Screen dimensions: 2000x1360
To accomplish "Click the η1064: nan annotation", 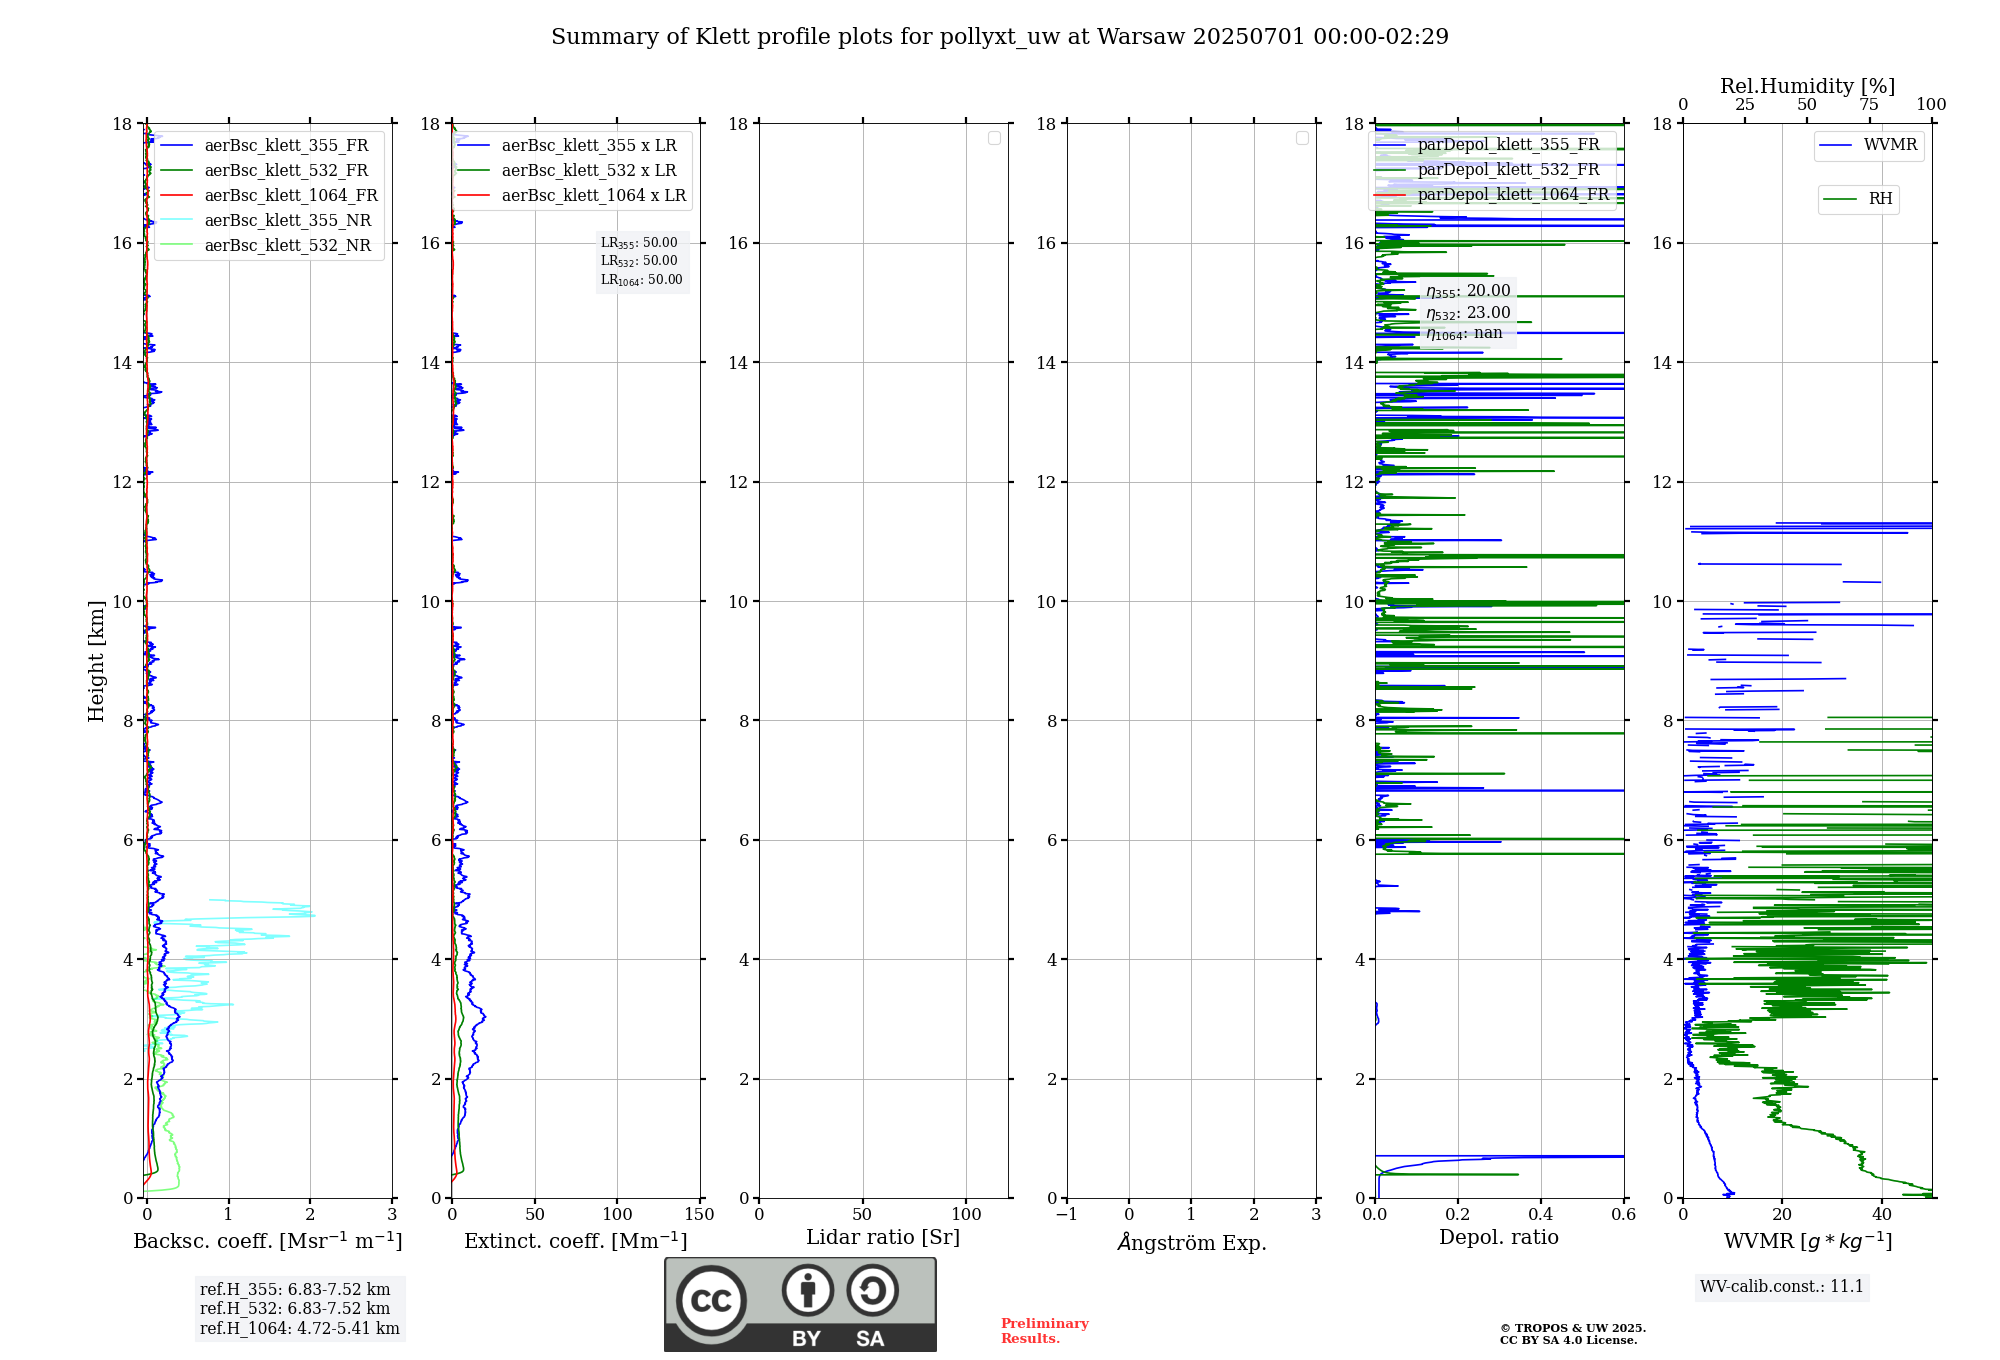I will pyautogui.click(x=1464, y=334).
